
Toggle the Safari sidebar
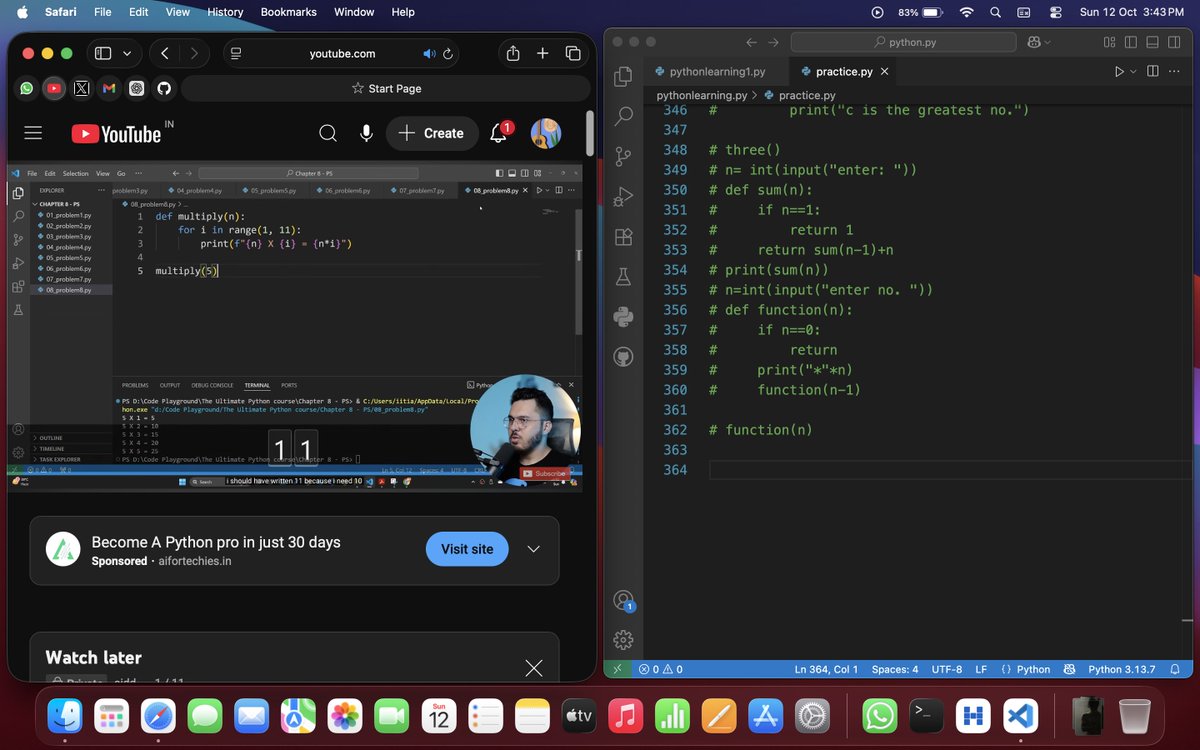click(102, 53)
